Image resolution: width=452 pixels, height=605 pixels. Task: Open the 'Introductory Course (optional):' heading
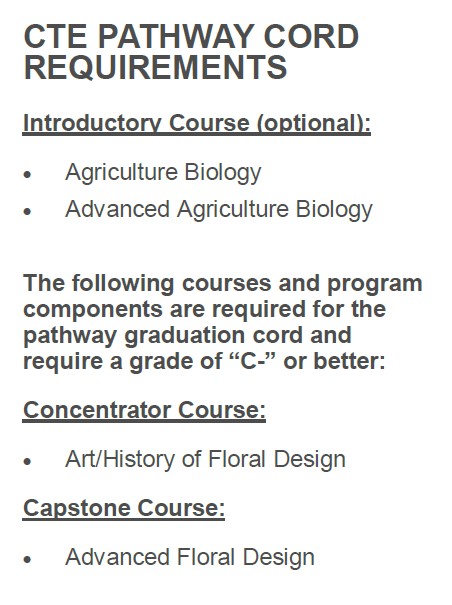pyautogui.click(x=197, y=124)
